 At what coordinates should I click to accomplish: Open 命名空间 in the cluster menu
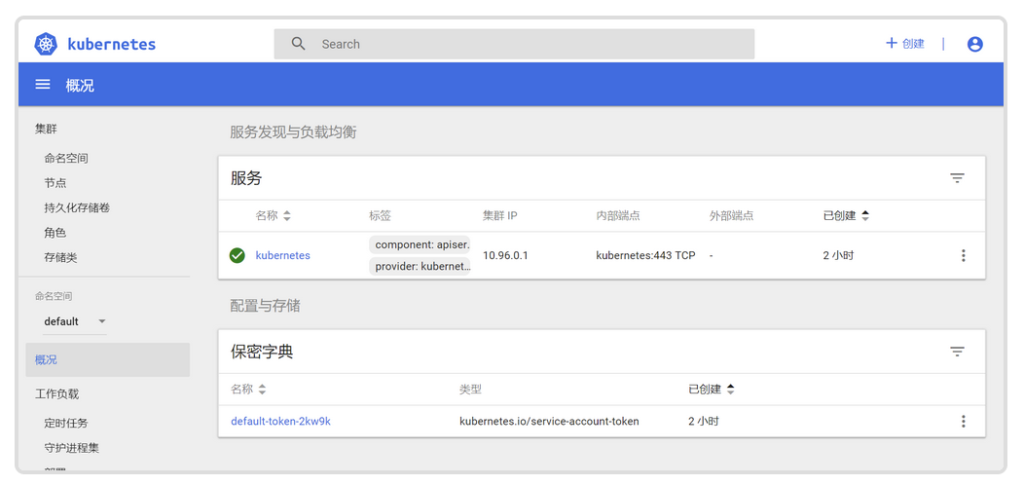coord(66,158)
